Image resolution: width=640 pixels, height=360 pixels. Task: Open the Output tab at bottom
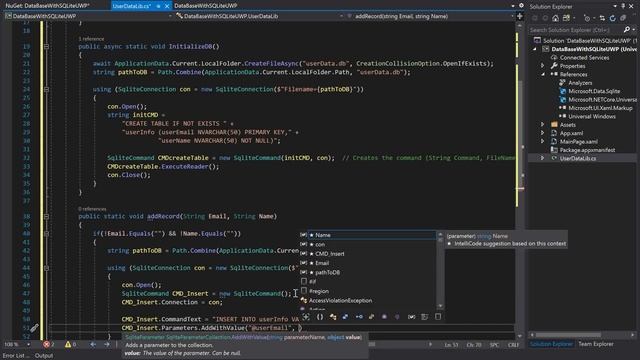coord(44,356)
